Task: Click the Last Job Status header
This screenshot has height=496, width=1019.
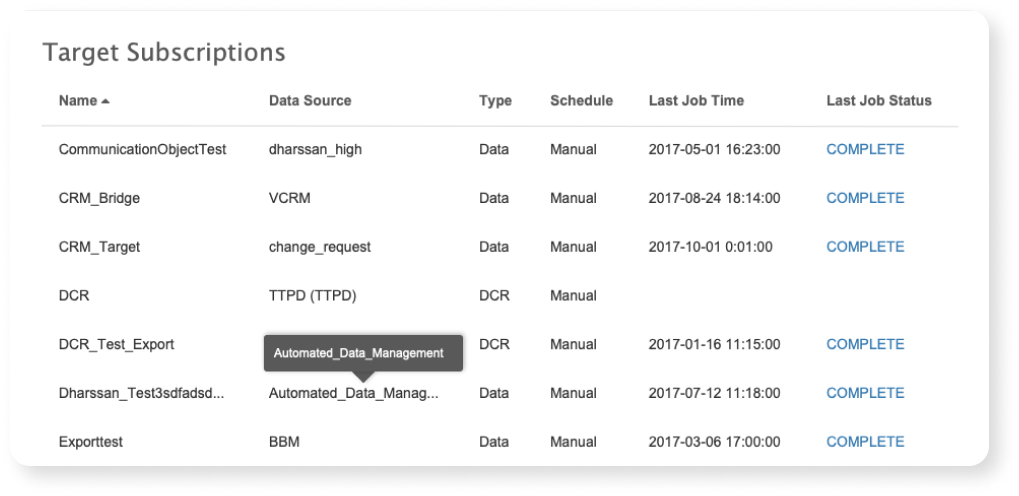Action: (x=878, y=101)
